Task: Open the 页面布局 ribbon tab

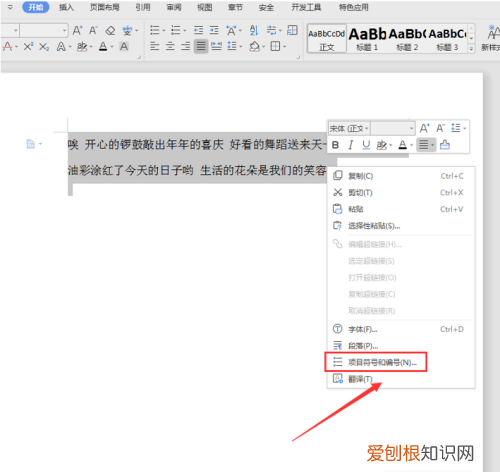Action: 105,7
